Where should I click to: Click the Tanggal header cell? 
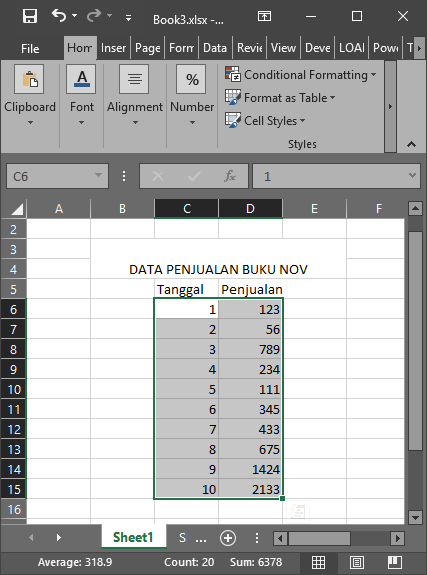coord(186,289)
